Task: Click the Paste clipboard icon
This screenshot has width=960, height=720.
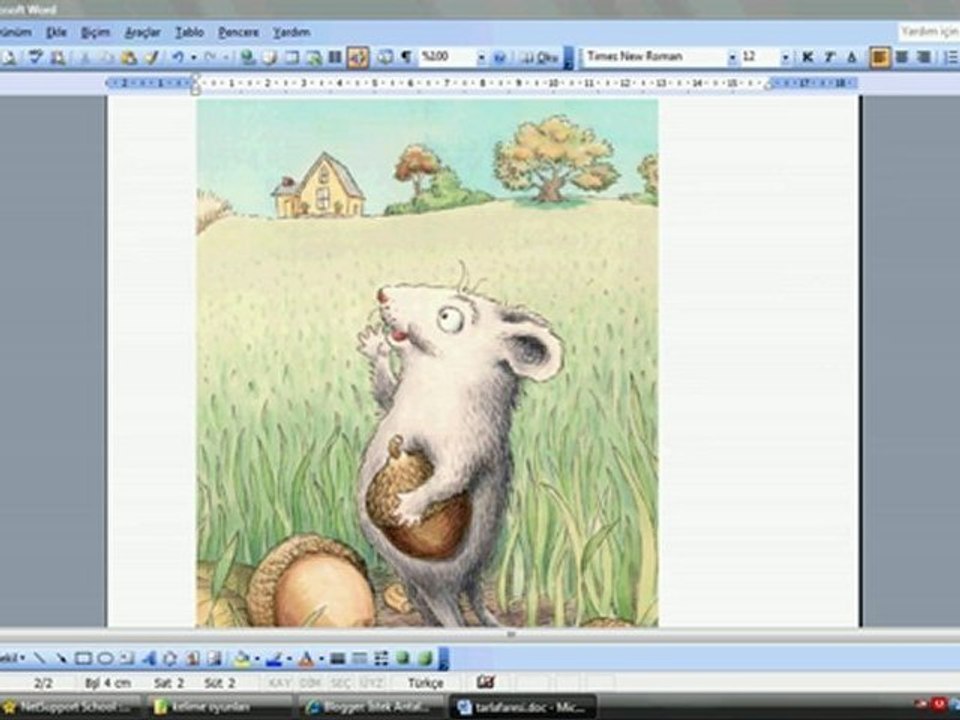Action: pyautogui.click(x=129, y=58)
